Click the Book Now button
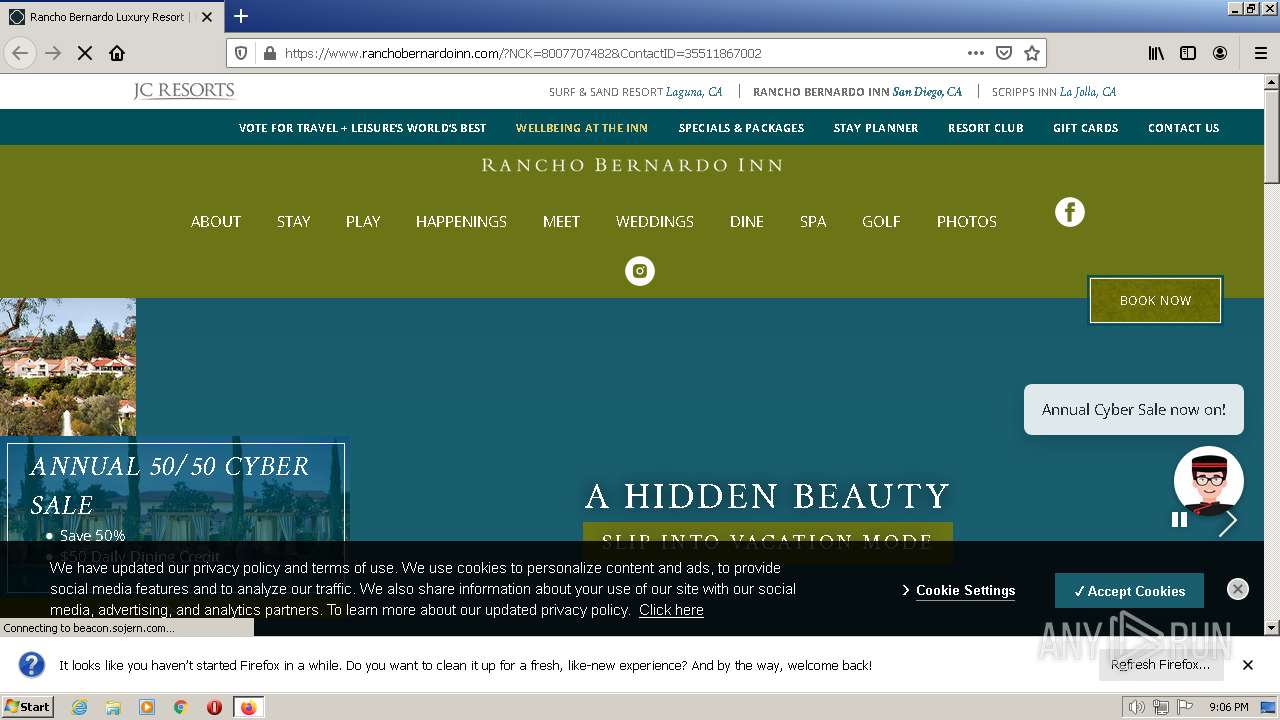This screenshot has width=1280, height=720. 1155,300
